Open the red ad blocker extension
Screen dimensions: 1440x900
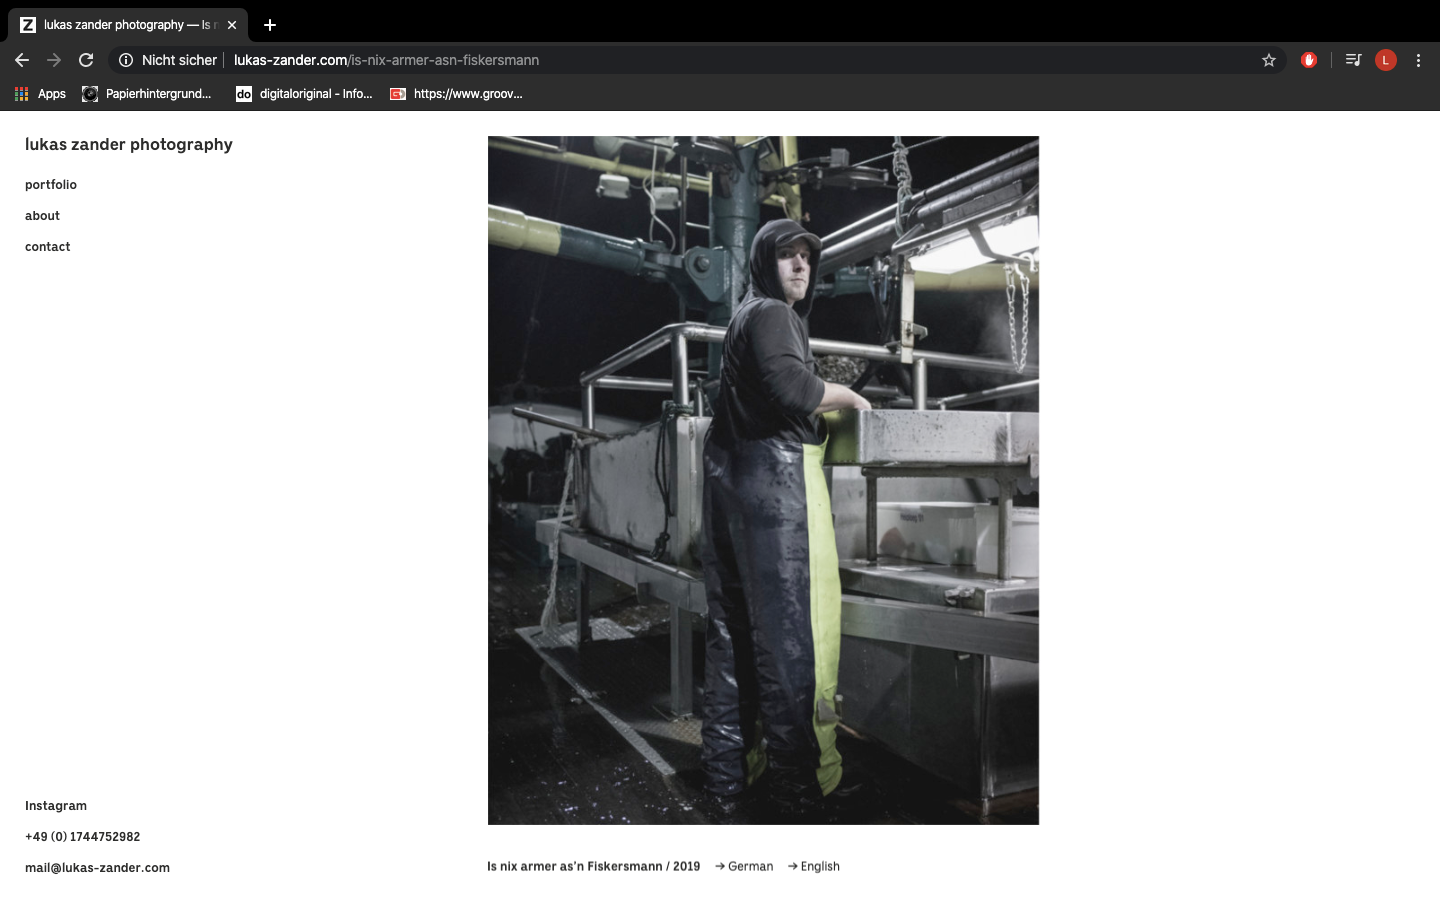click(1309, 60)
